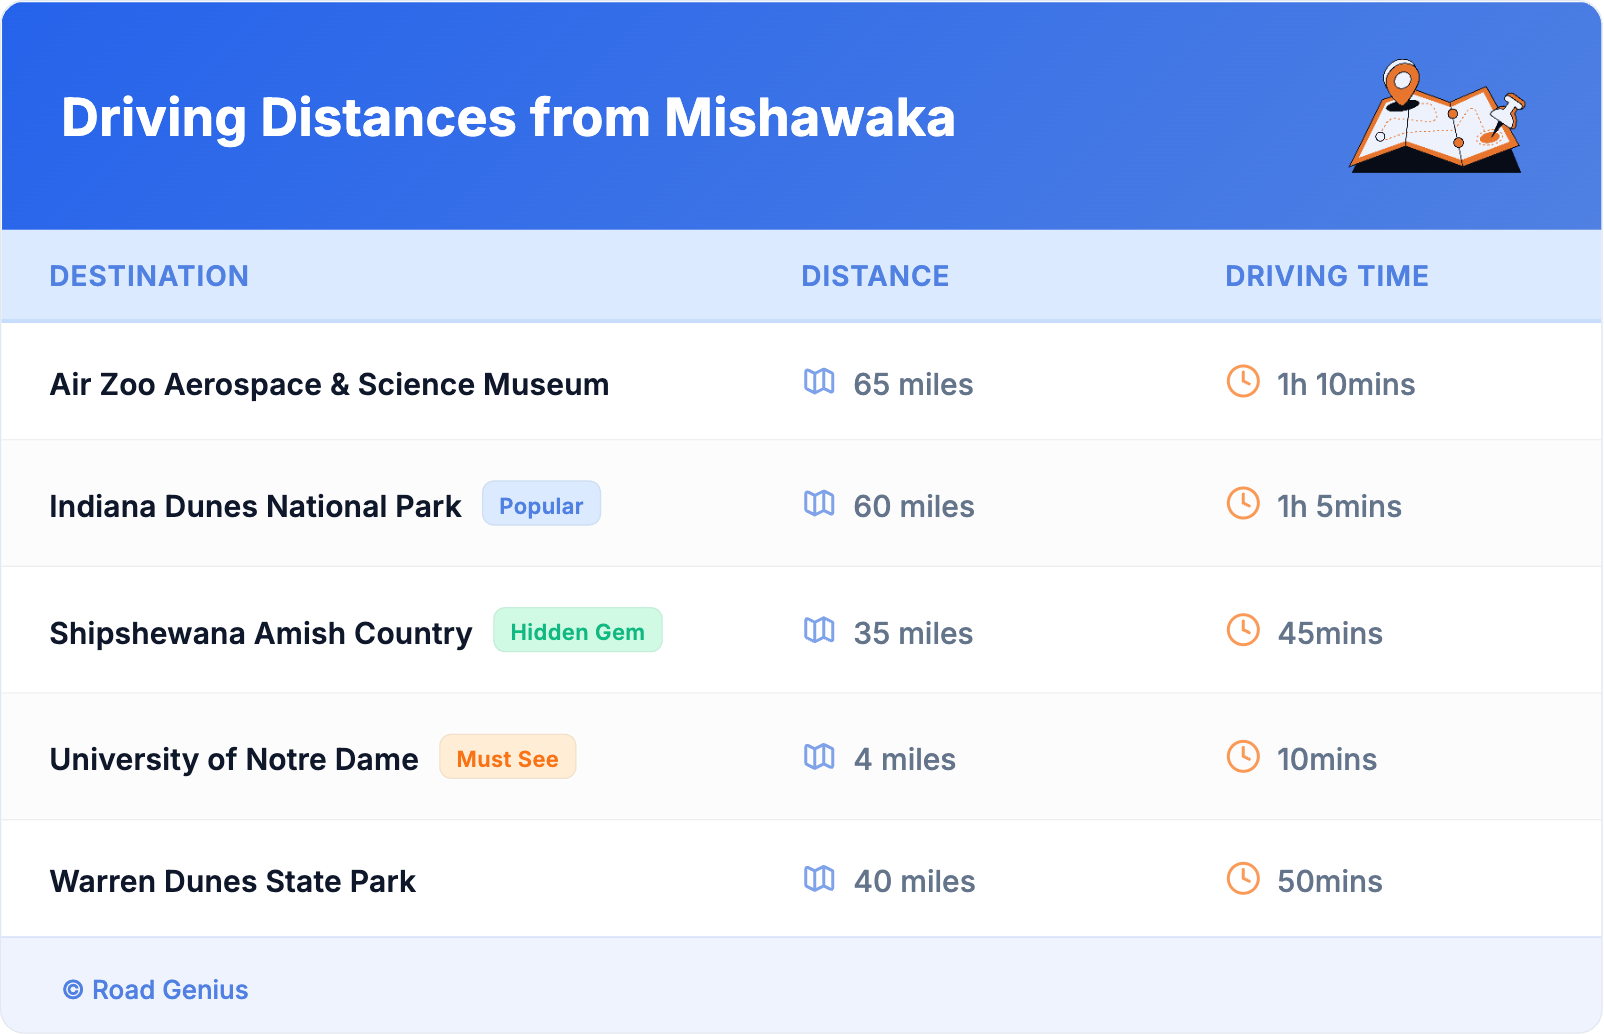The width and height of the screenshot is (1604, 1034).
Task: Click the clock icon next to 1h 5mins
Action: (x=1243, y=504)
